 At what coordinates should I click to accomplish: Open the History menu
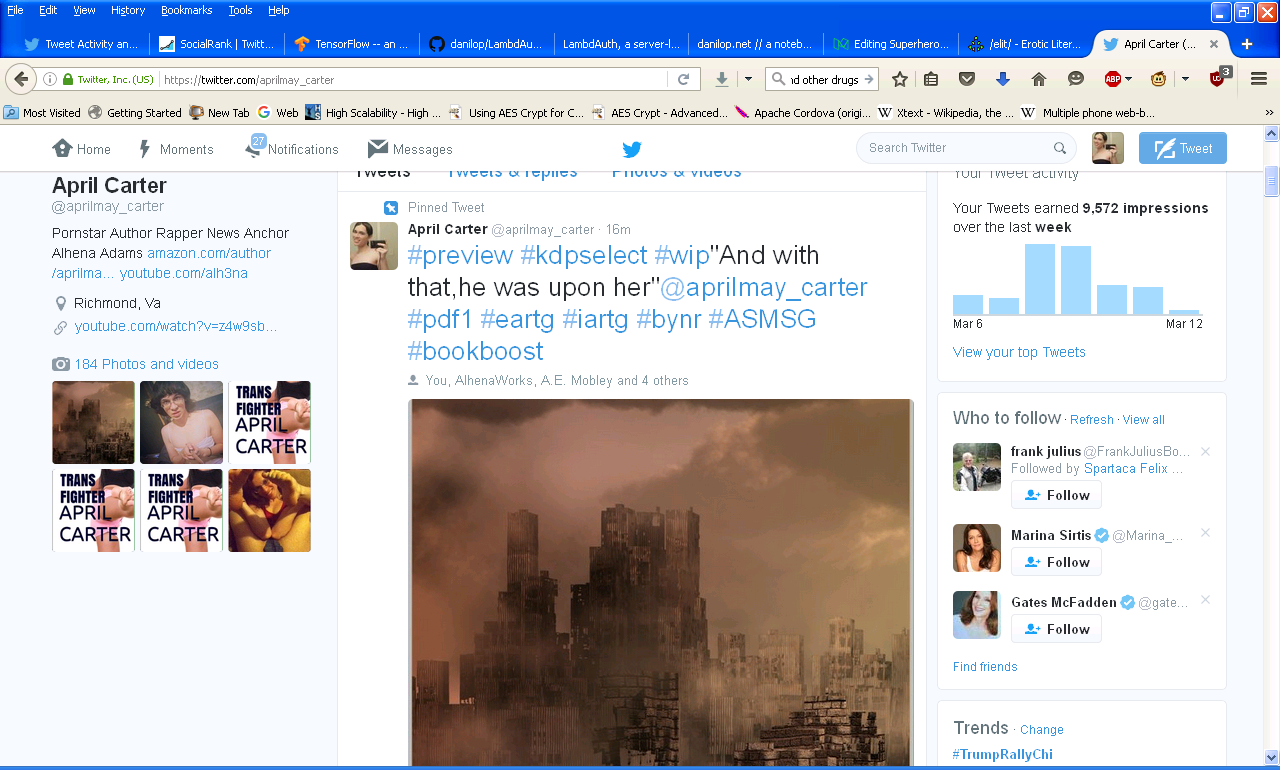pyautogui.click(x=128, y=10)
